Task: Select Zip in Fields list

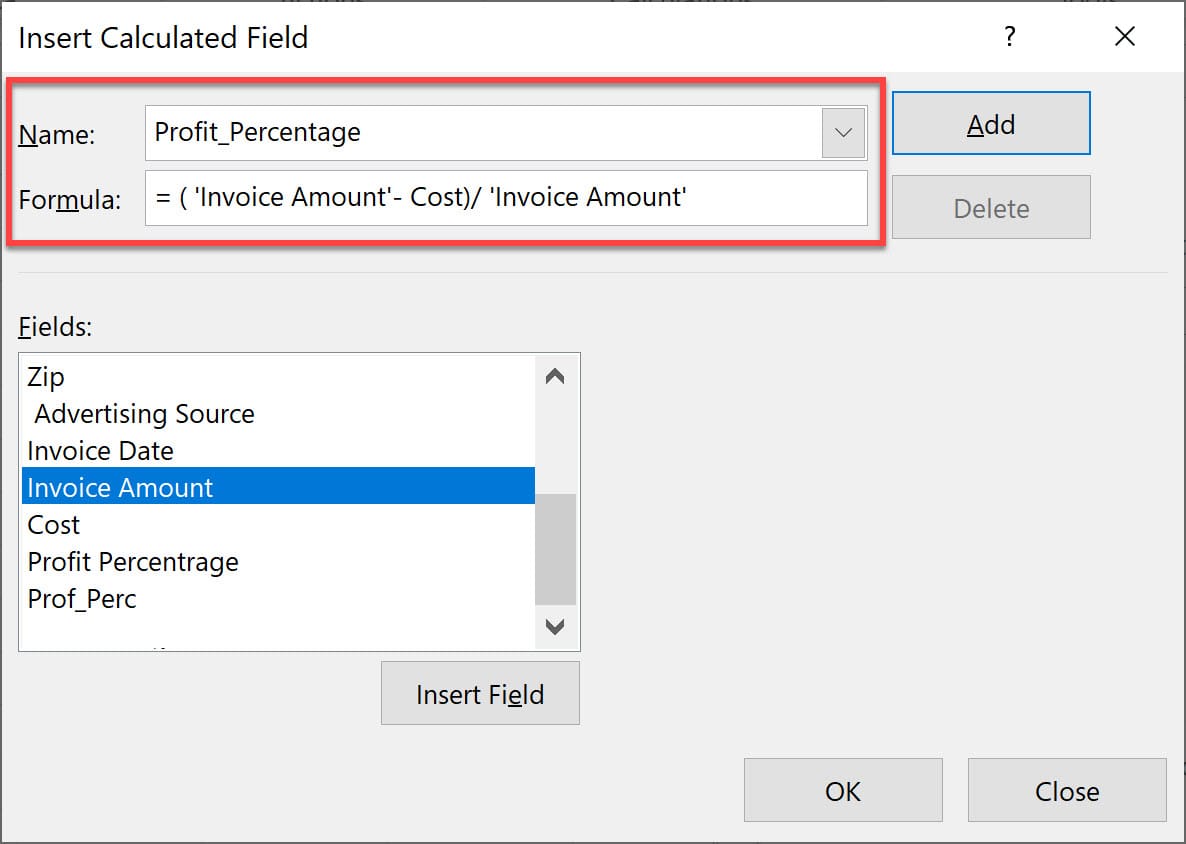Action: click(46, 377)
